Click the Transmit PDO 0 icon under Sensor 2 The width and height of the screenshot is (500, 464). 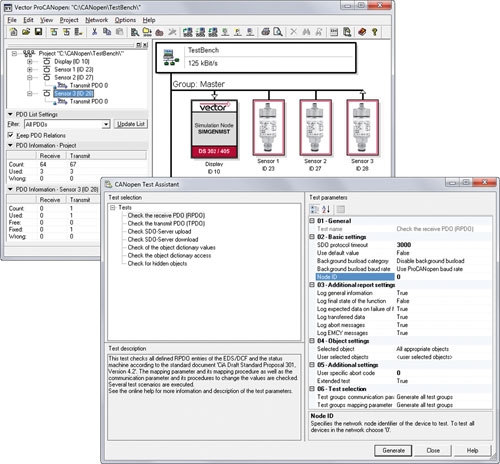pyautogui.click(x=62, y=85)
